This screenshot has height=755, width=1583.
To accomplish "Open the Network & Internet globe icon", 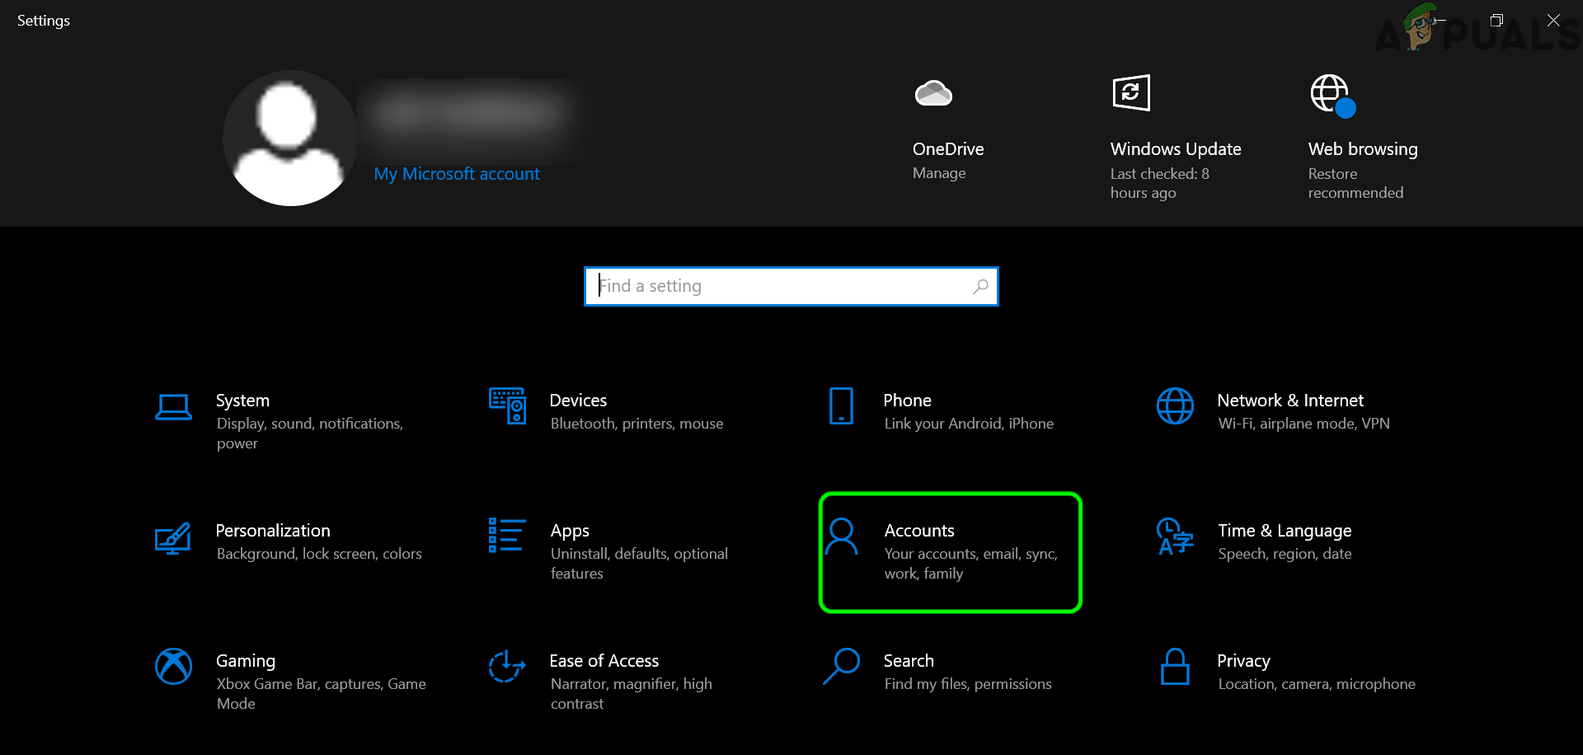I will tap(1175, 406).
